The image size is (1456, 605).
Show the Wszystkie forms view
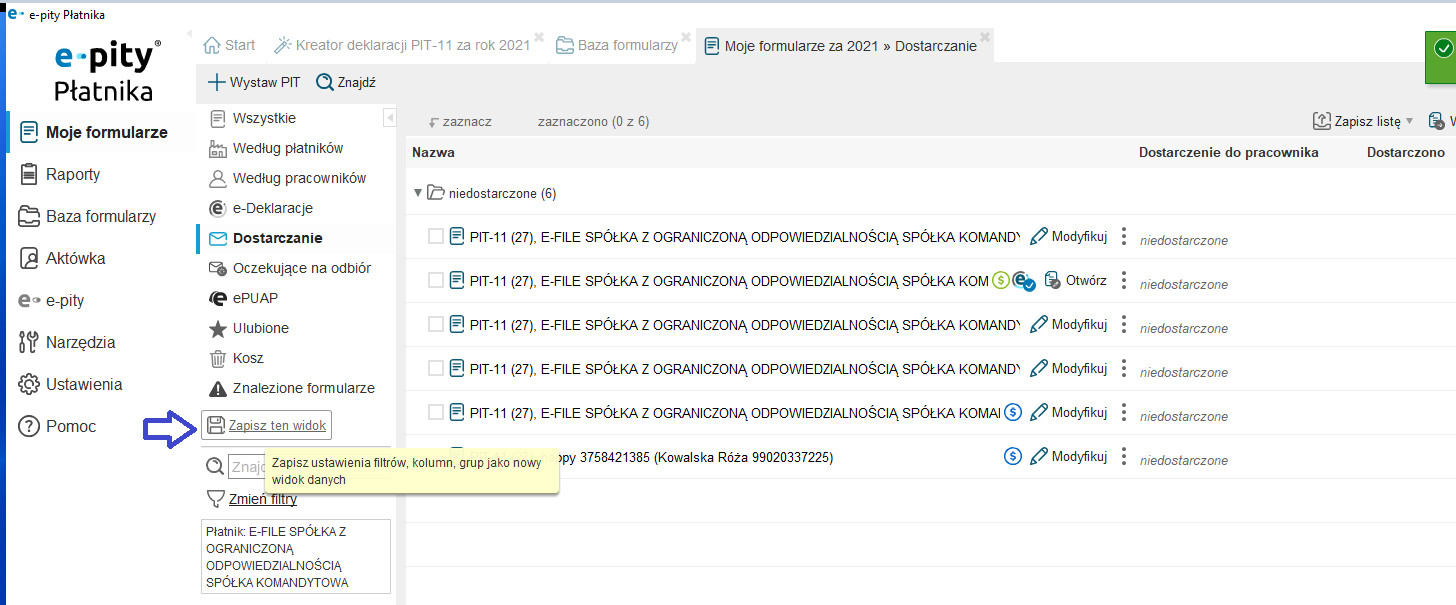click(253, 118)
